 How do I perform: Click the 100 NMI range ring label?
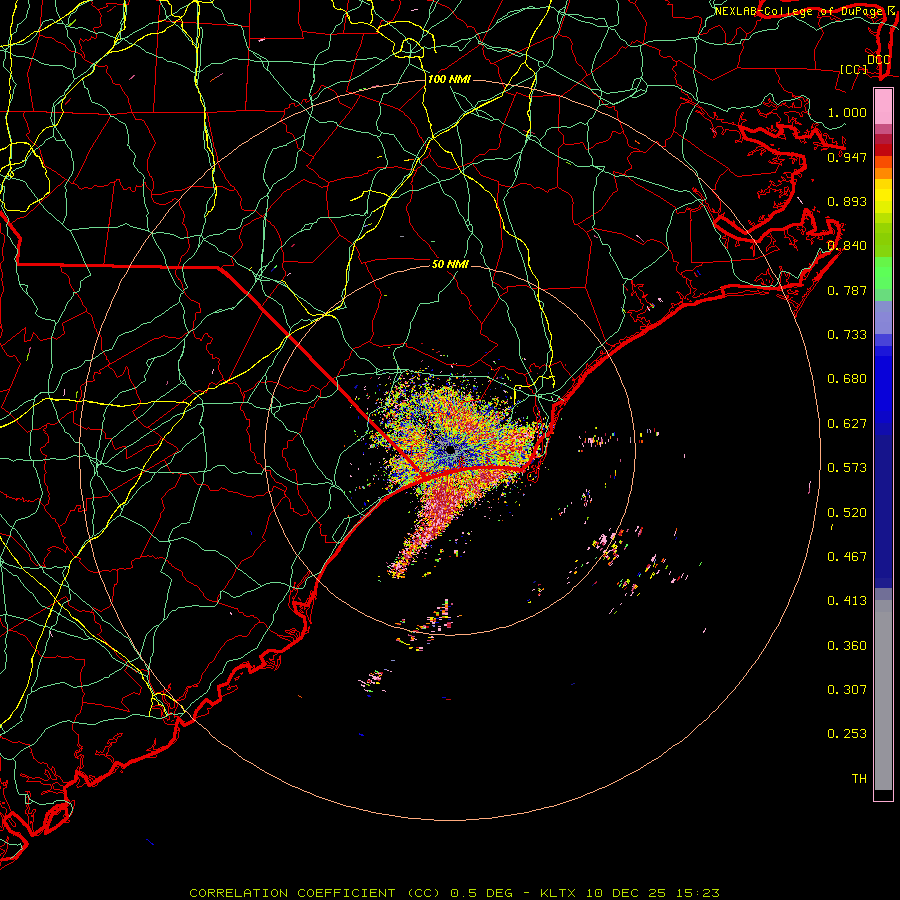[x=449, y=79]
